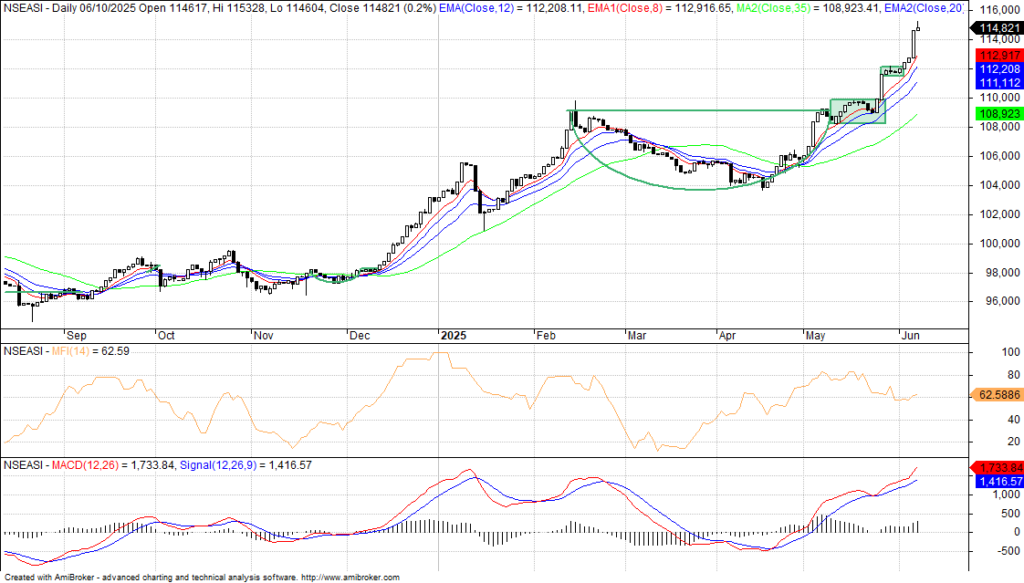
Task: Click the red 1,733.84 MACD value tag
Action: [x=996, y=467]
